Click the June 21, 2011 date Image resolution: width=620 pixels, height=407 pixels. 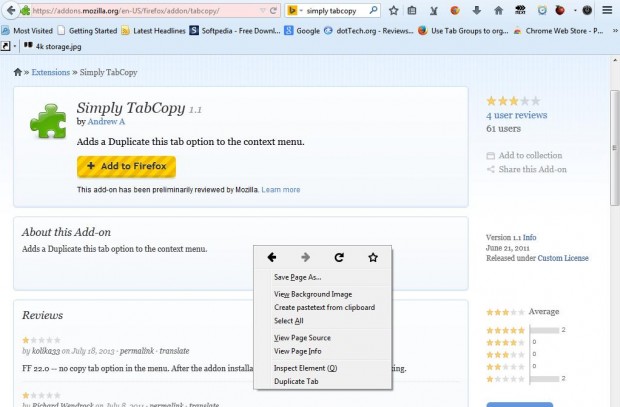tap(508, 248)
